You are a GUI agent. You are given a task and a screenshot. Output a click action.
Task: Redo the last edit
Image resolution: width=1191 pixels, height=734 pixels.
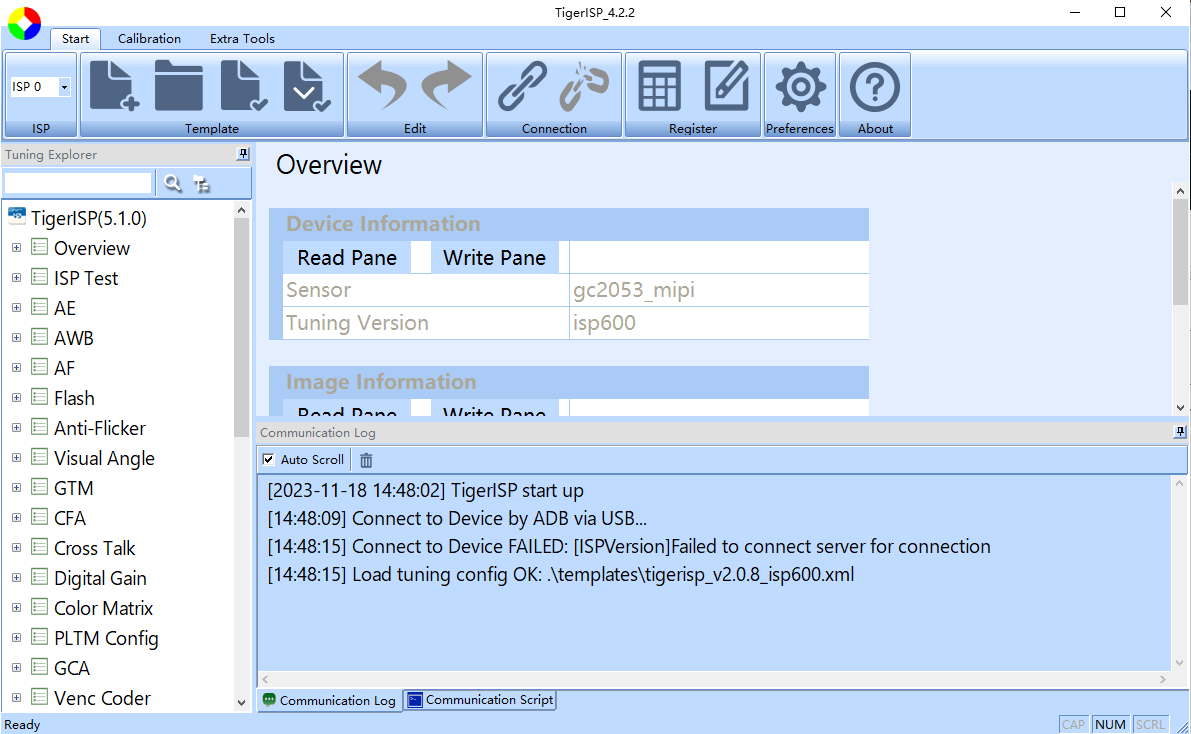(447, 86)
